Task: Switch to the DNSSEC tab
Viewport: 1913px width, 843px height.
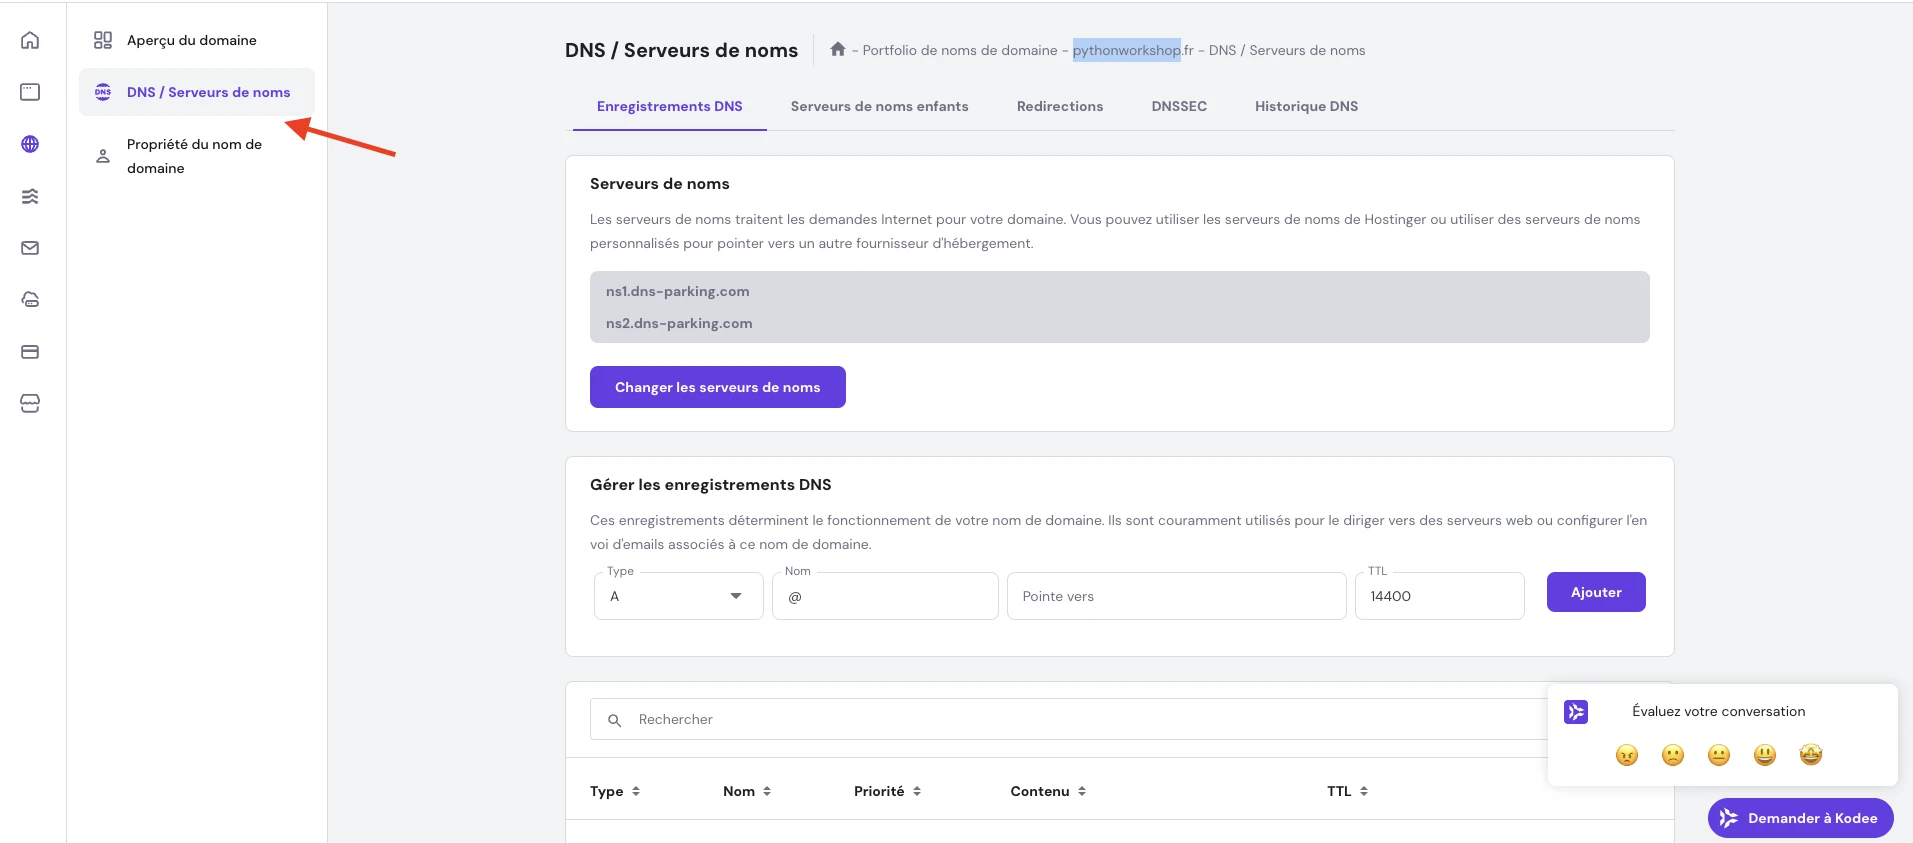Action: (1179, 106)
